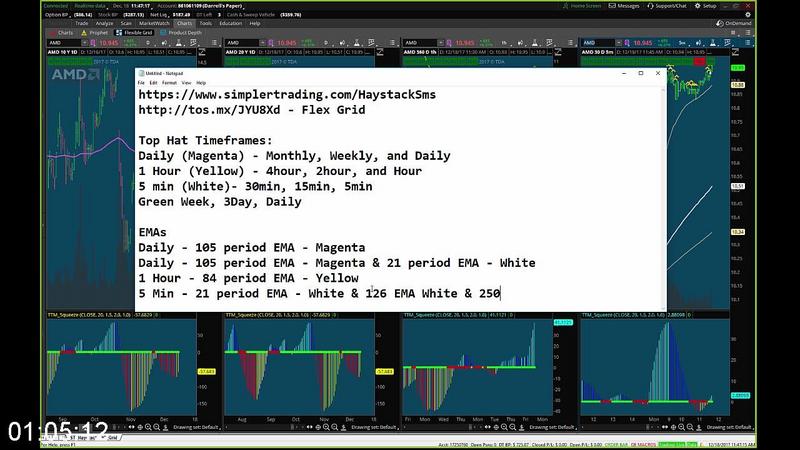Activate OnDemand mode

[734, 23]
